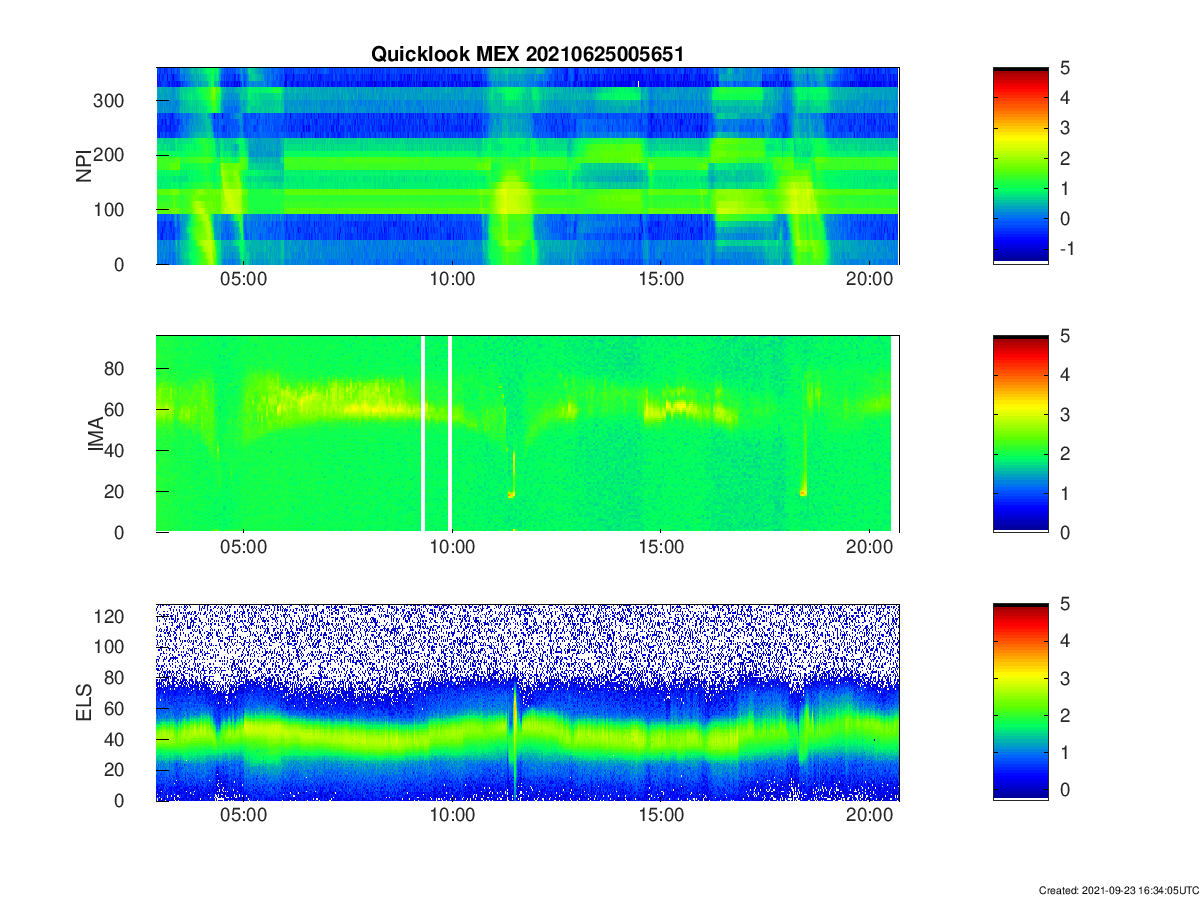
Task: Click the 15:00 tick under the ELS panel
Action: pos(661,817)
